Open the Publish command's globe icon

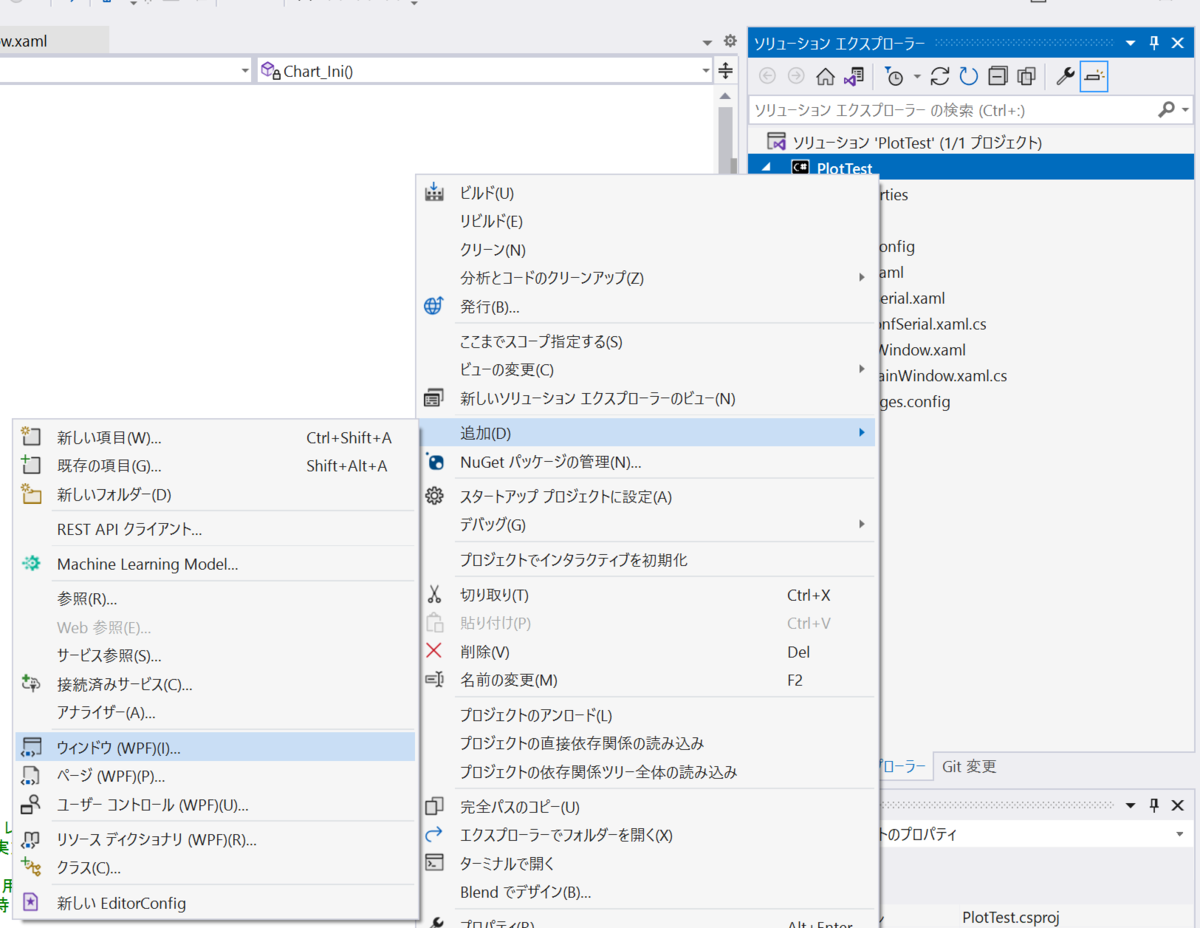(x=433, y=306)
